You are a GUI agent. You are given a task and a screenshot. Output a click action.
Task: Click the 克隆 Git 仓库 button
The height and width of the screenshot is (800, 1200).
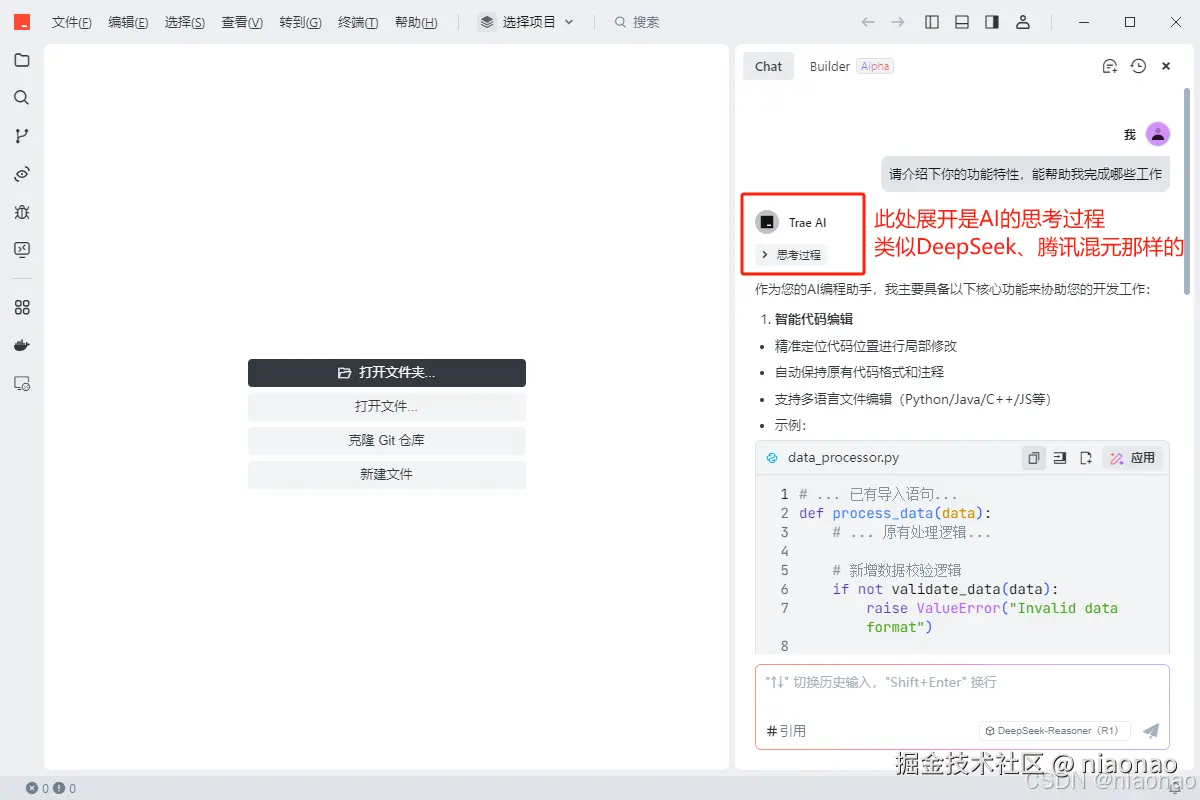click(386, 440)
